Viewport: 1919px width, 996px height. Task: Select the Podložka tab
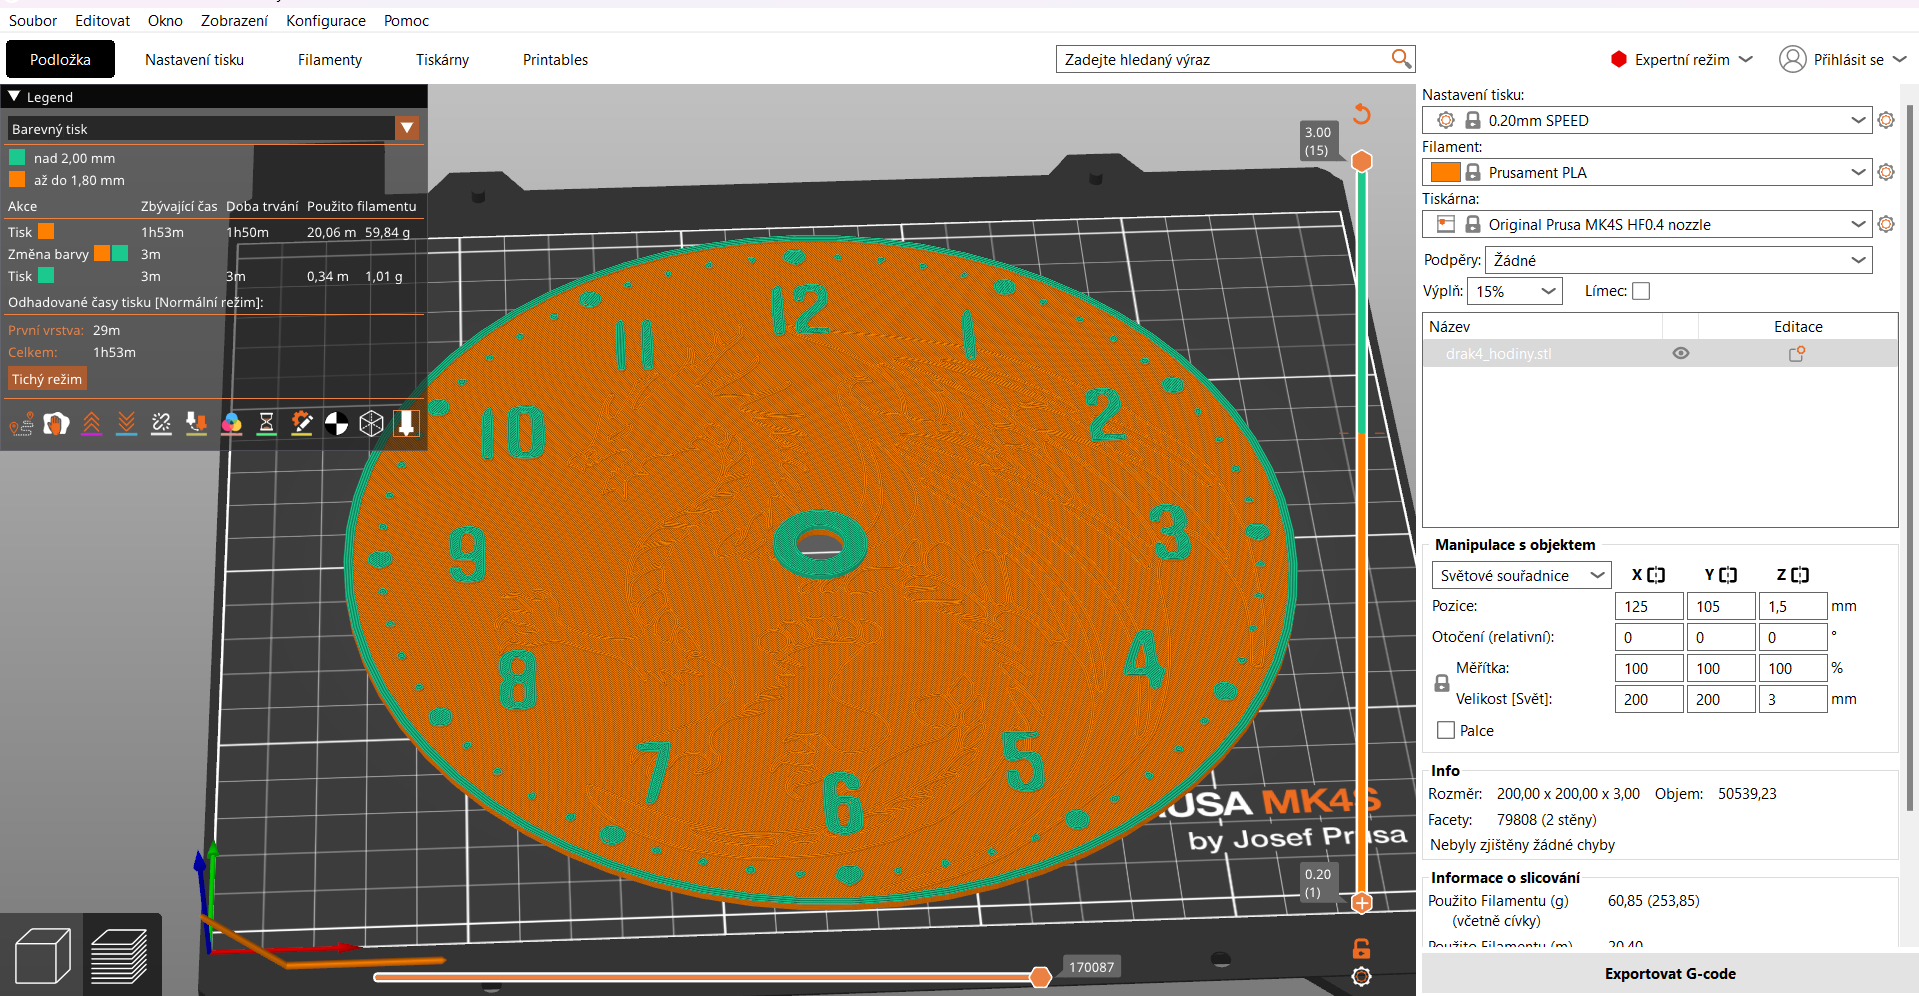coord(60,59)
